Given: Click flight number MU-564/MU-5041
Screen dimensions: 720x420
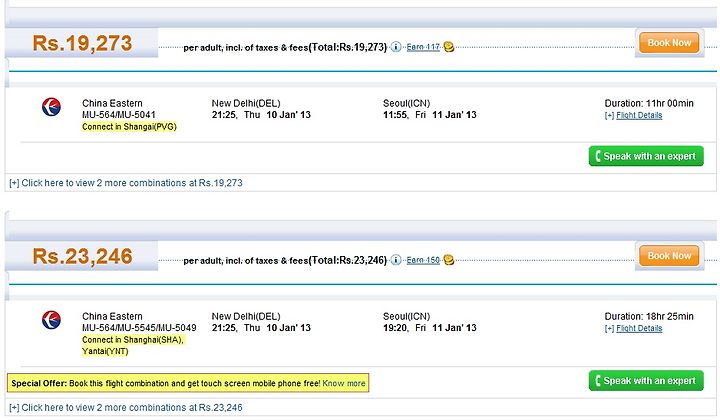Looking at the screenshot, I should point(119,115).
